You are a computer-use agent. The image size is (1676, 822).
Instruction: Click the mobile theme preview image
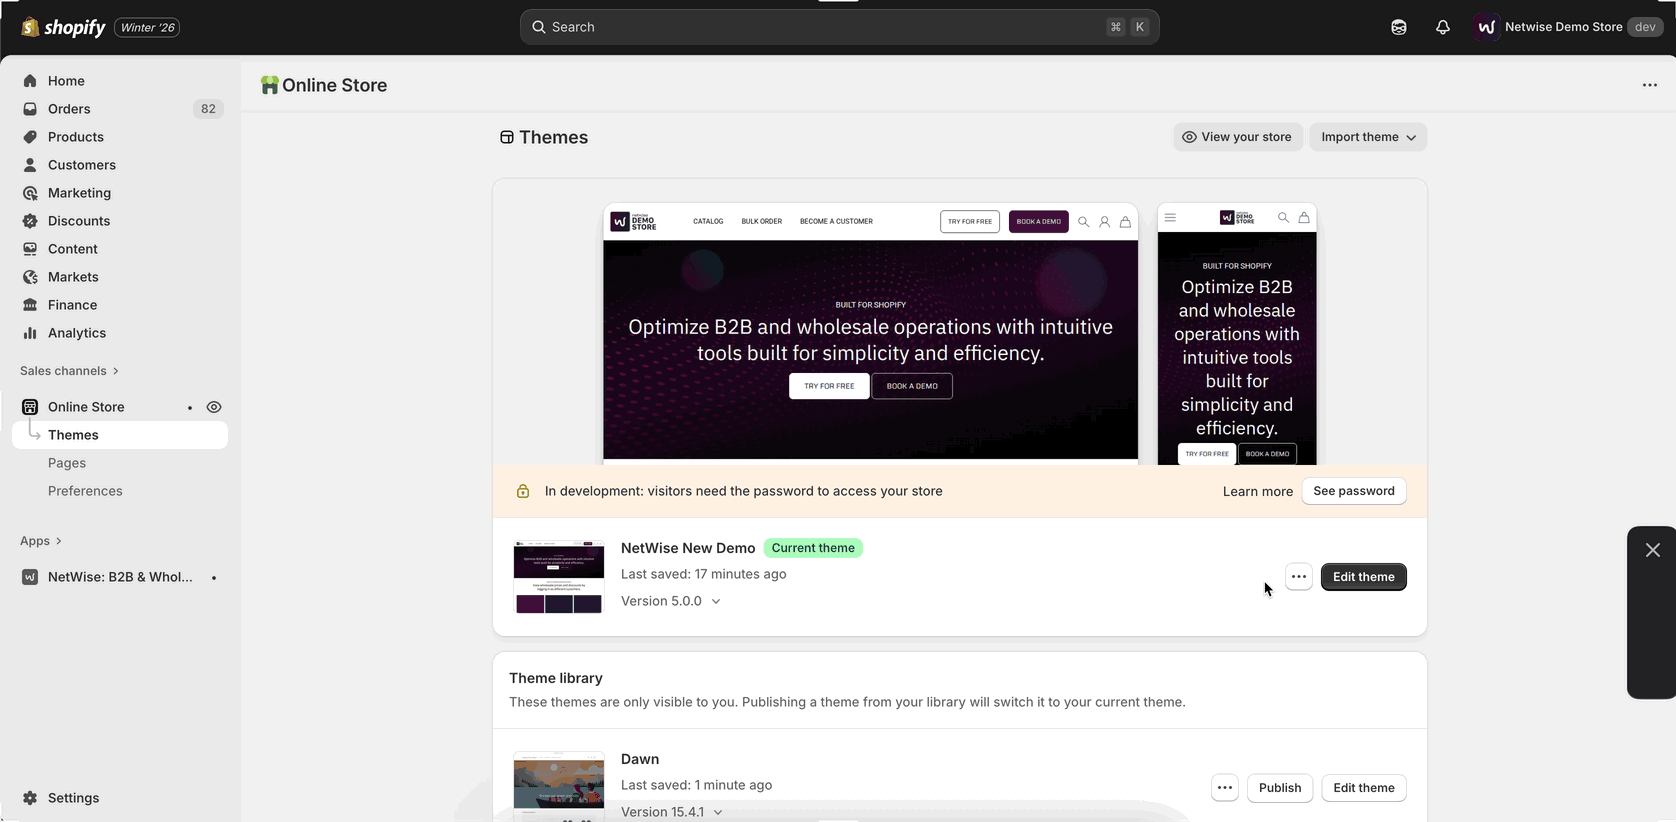pos(1237,334)
